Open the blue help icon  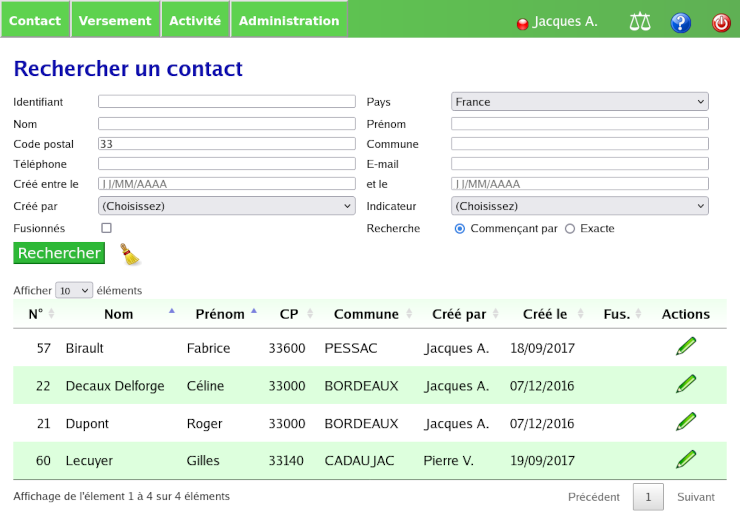(680, 22)
